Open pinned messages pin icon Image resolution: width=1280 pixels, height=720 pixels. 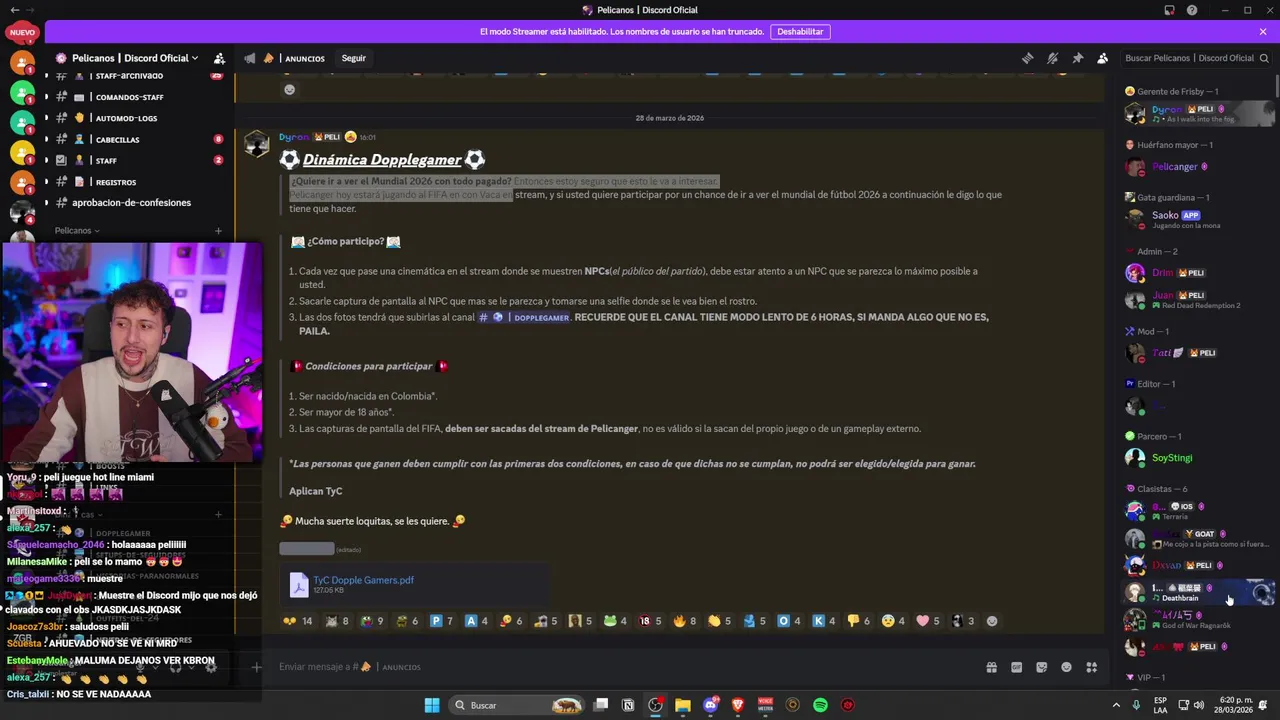click(1077, 58)
